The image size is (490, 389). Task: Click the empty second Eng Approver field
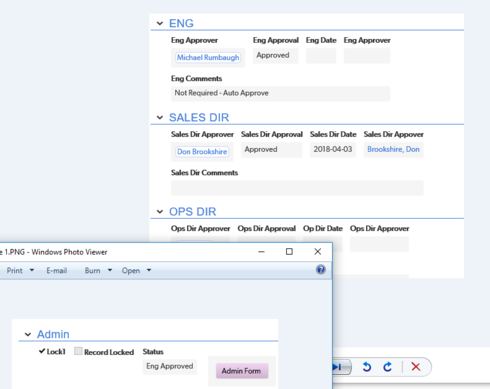pyautogui.click(x=367, y=56)
